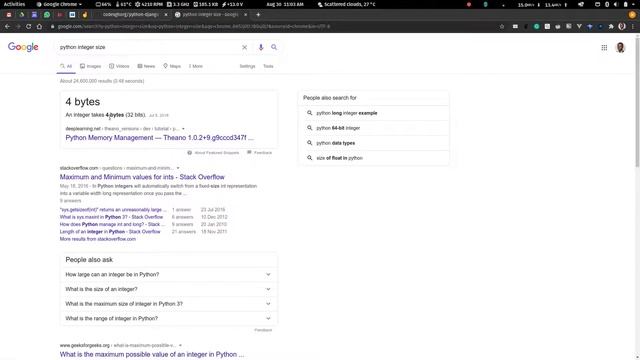Viewport: 640px width, 360px height.
Task: Close the codingforg python-django tab
Action: 166,15
